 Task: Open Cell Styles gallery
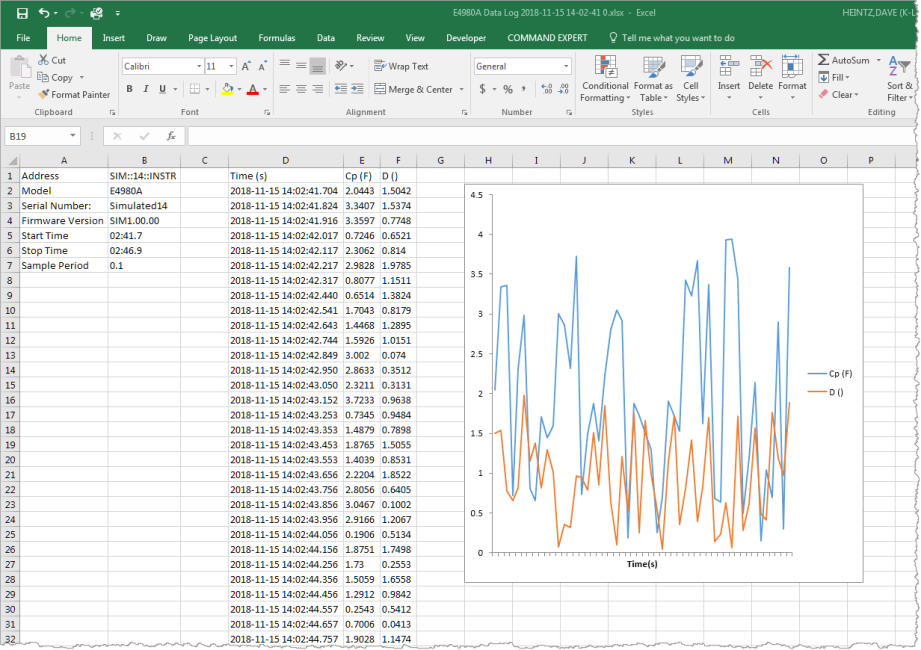tap(690, 79)
